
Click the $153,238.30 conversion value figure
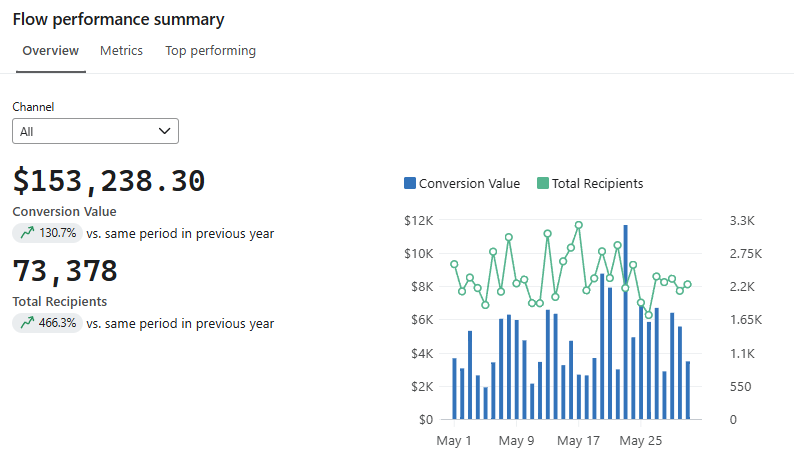pyautogui.click(x=109, y=181)
